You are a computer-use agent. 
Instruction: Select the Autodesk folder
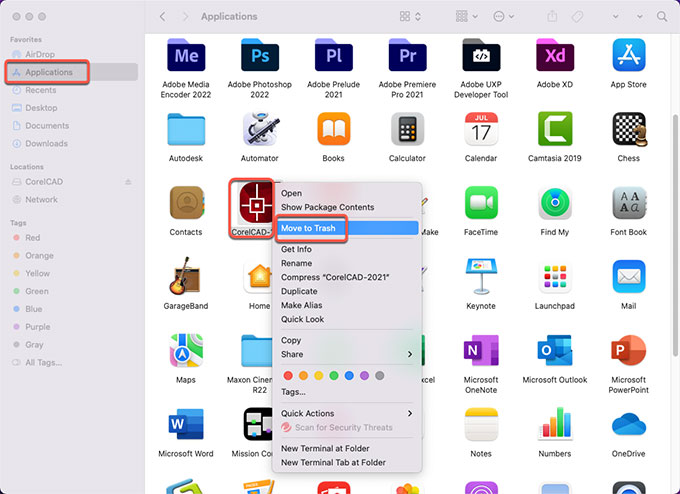(186, 129)
